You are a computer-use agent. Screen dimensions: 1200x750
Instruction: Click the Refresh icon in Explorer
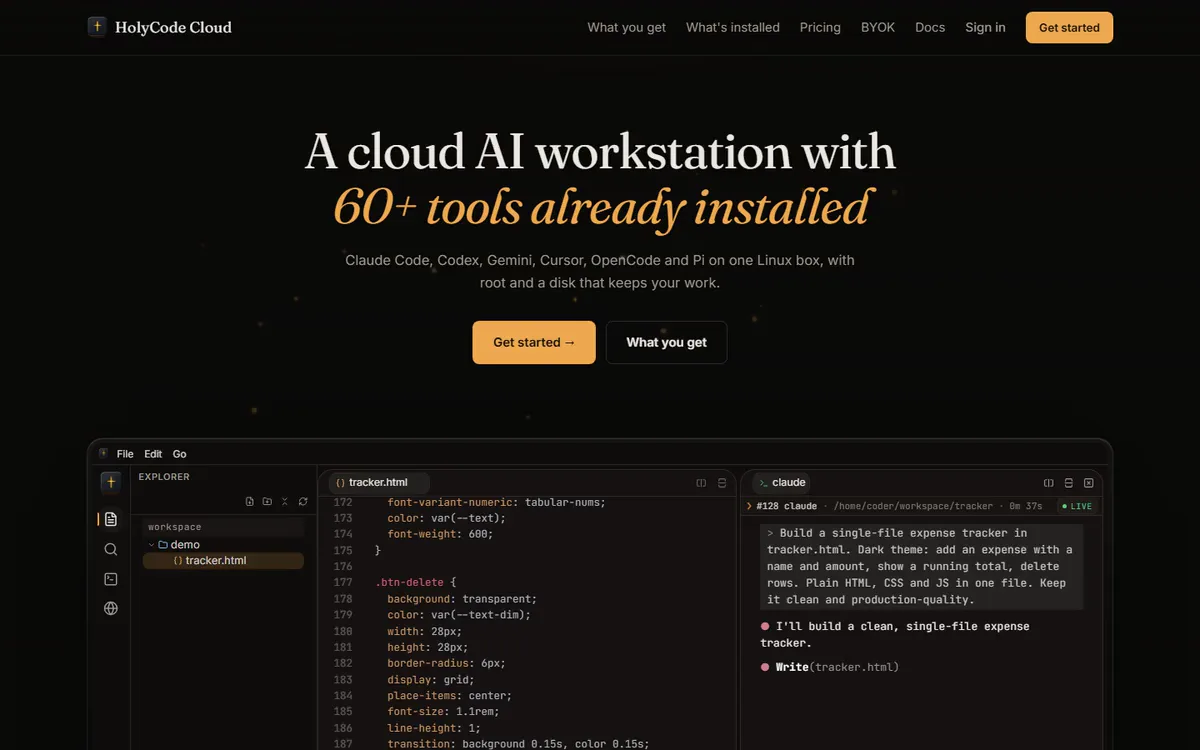pos(303,501)
